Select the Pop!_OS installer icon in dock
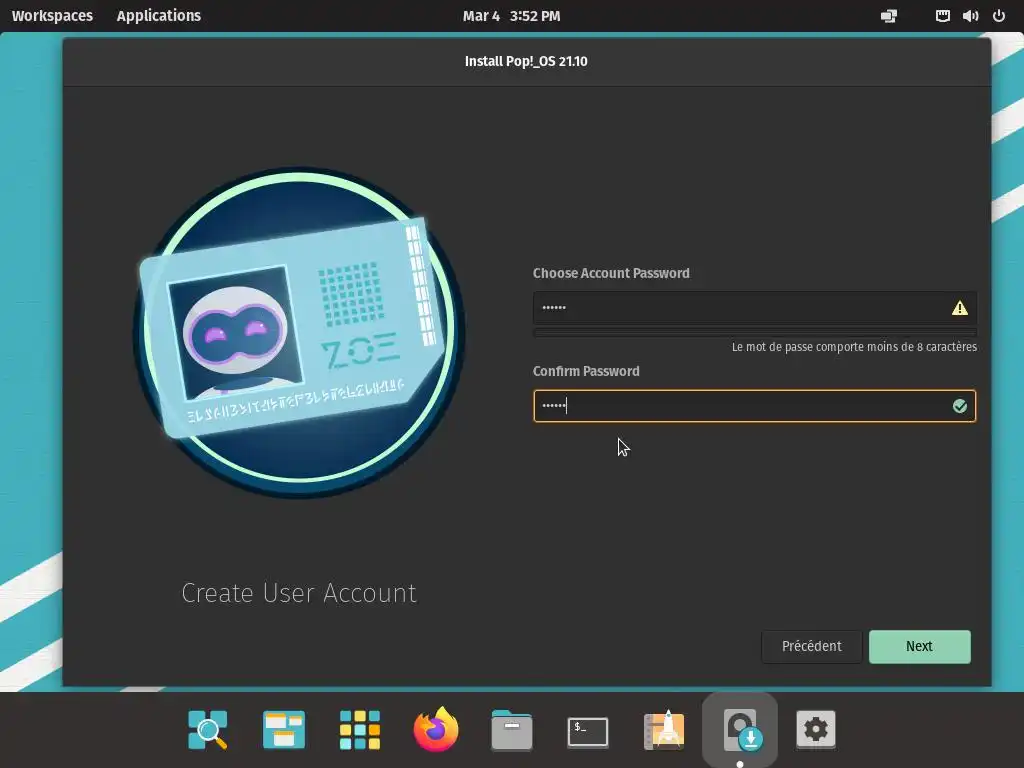1024x768 pixels. (740, 729)
